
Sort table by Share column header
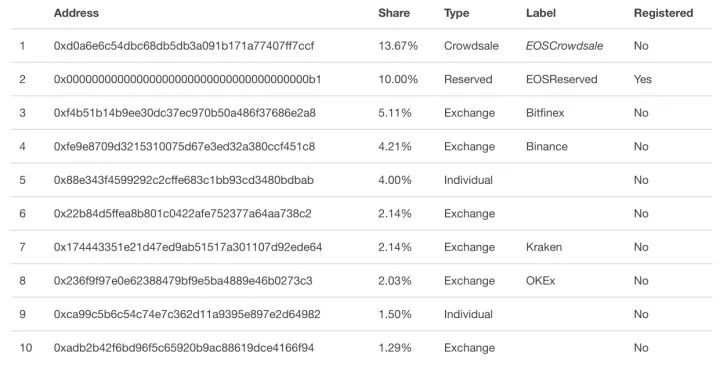coord(394,13)
